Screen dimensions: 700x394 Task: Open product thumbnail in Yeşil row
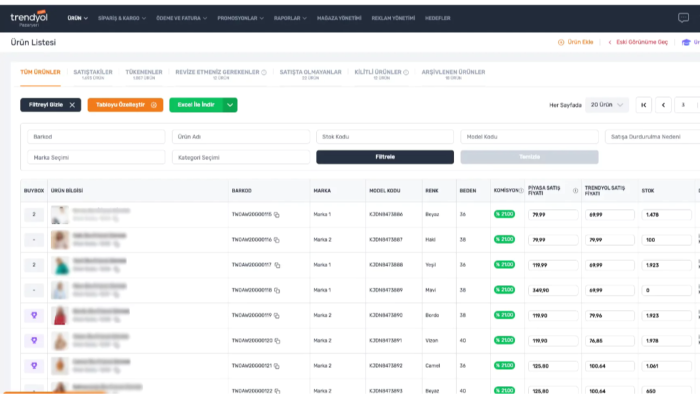(x=59, y=265)
